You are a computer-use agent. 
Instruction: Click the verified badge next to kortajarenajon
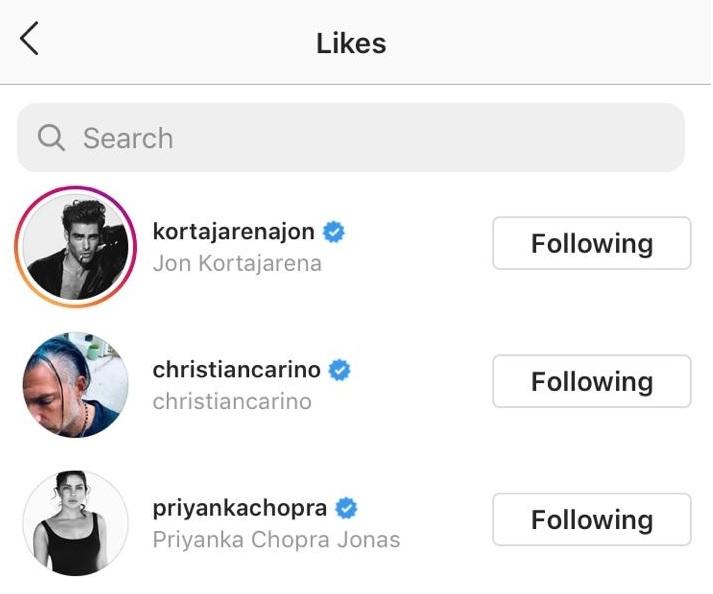(x=334, y=232)
